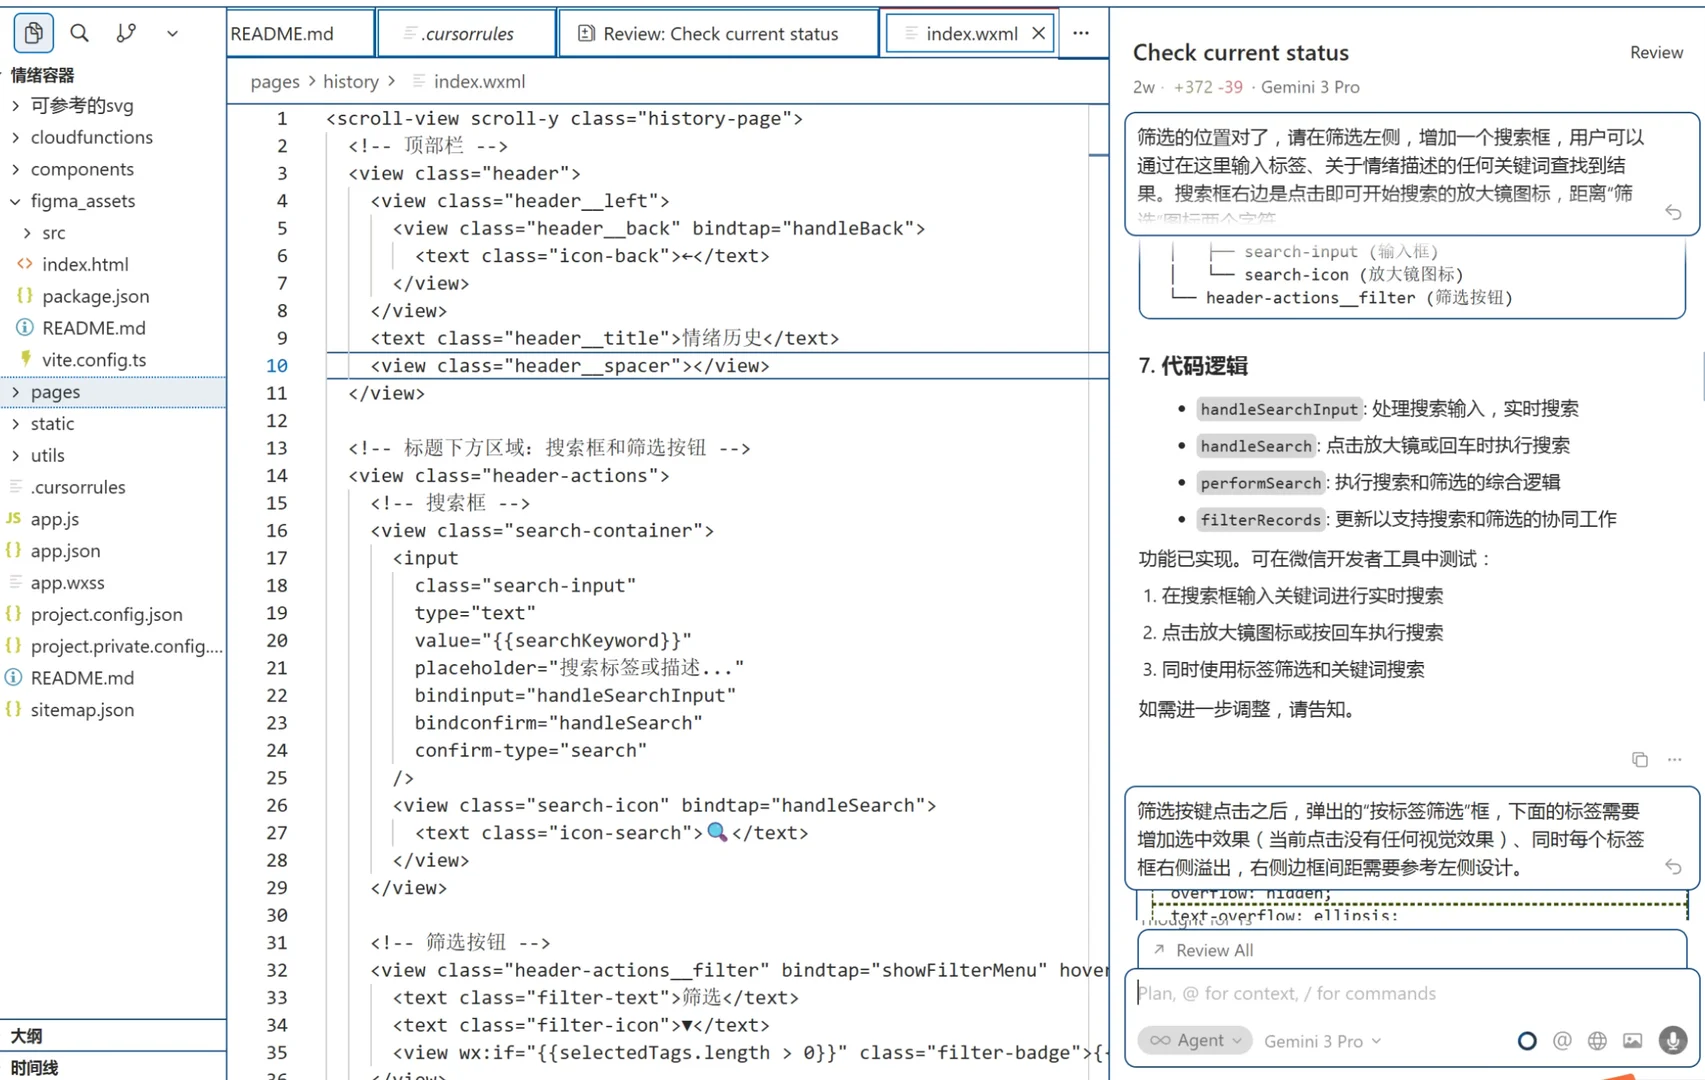The height and width of the screenshot is (1080, 1705).
Task: Click the handleSearchInput code chip in chat
Action: (x=1279, y=409)
